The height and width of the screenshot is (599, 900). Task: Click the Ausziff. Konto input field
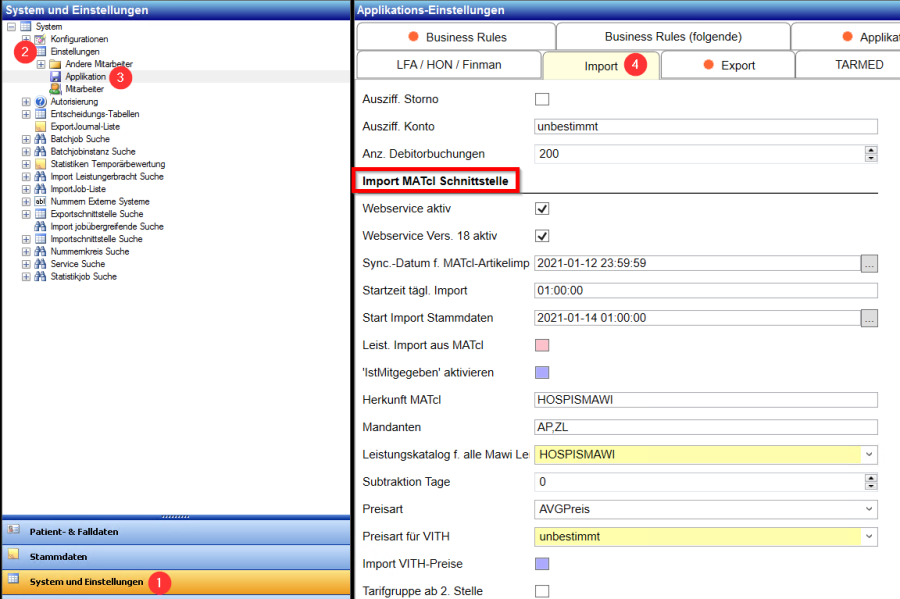(x=705, y=126)
